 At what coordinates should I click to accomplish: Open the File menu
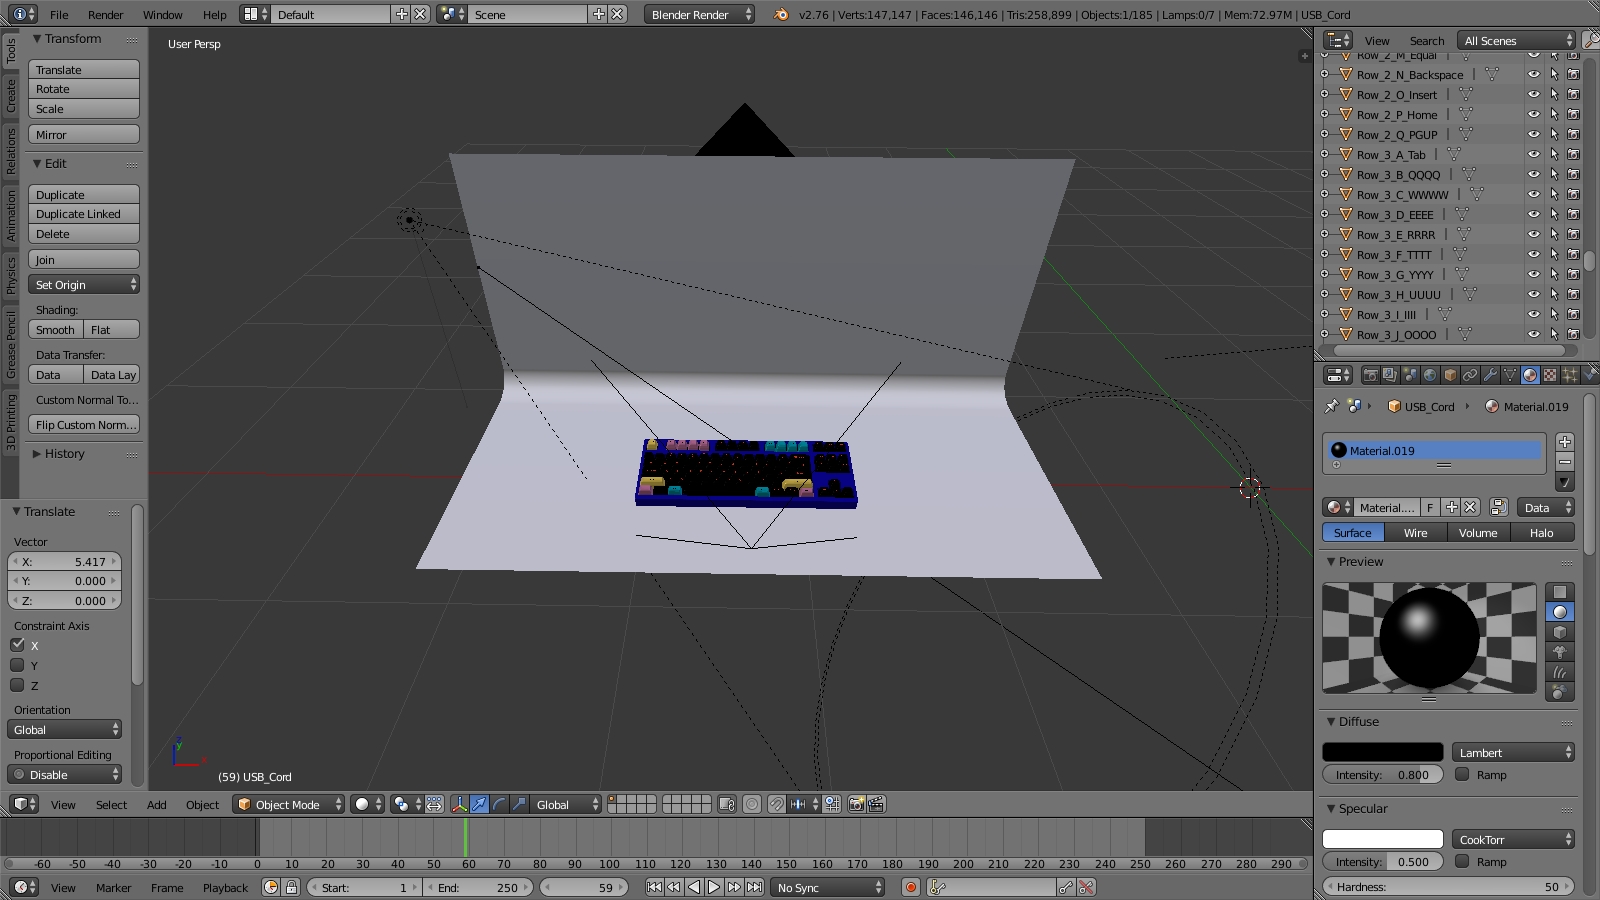59,14
